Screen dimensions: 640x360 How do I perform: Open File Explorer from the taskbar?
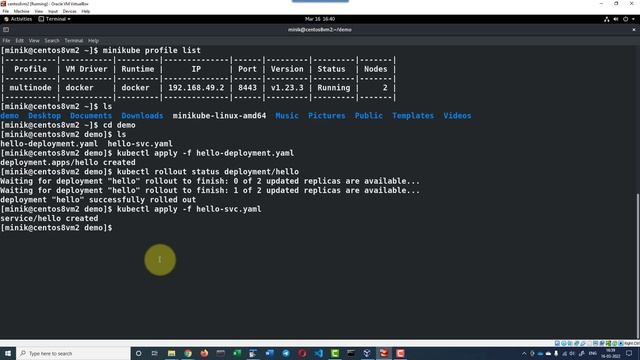tap(171, 353)
